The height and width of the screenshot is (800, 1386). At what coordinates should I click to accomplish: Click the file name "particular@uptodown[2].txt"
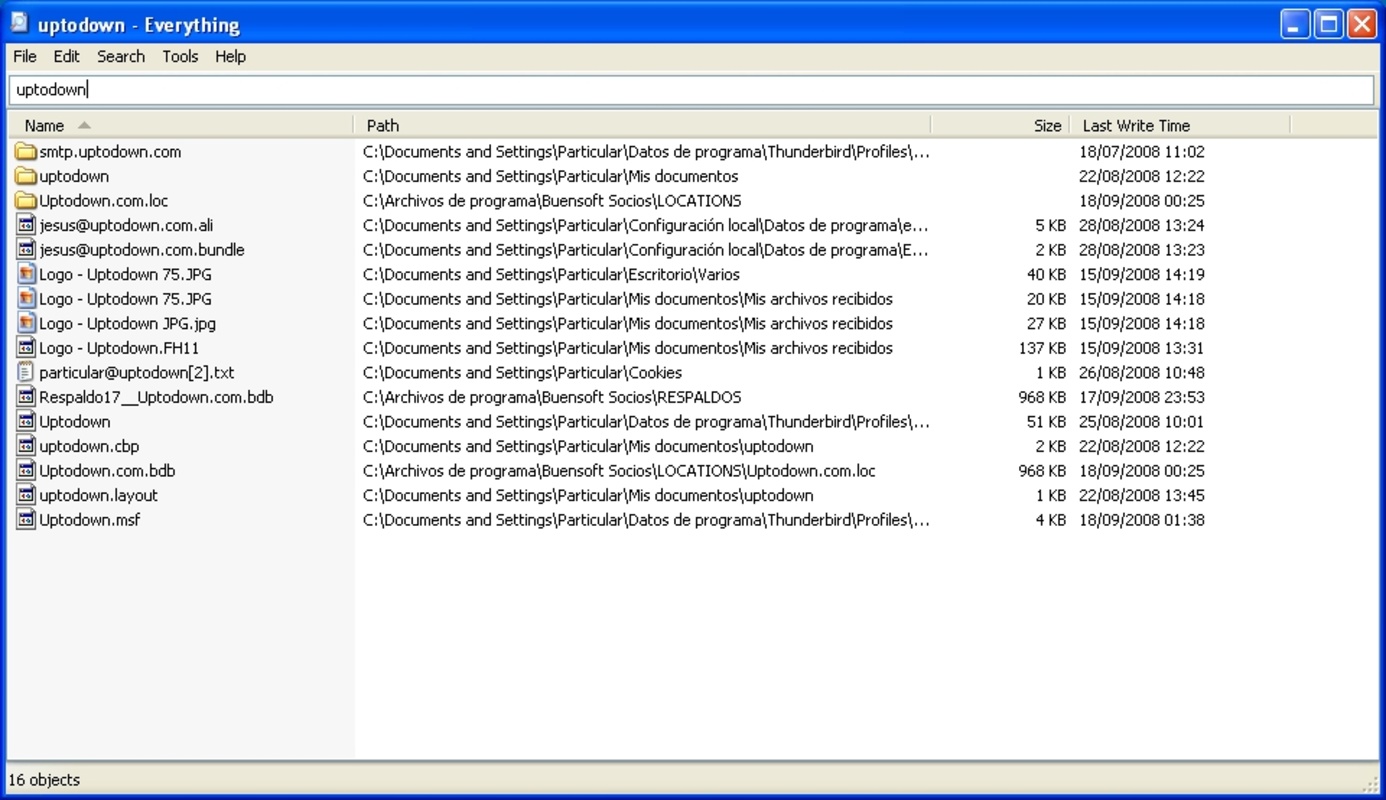click(x=137, y=373)
